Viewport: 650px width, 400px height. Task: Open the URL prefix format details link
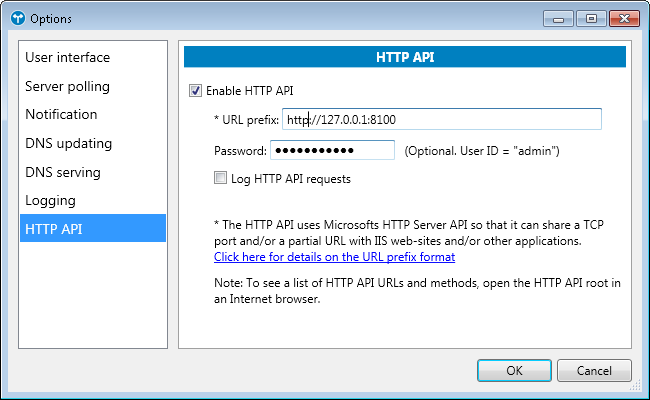tap(334, 257)
